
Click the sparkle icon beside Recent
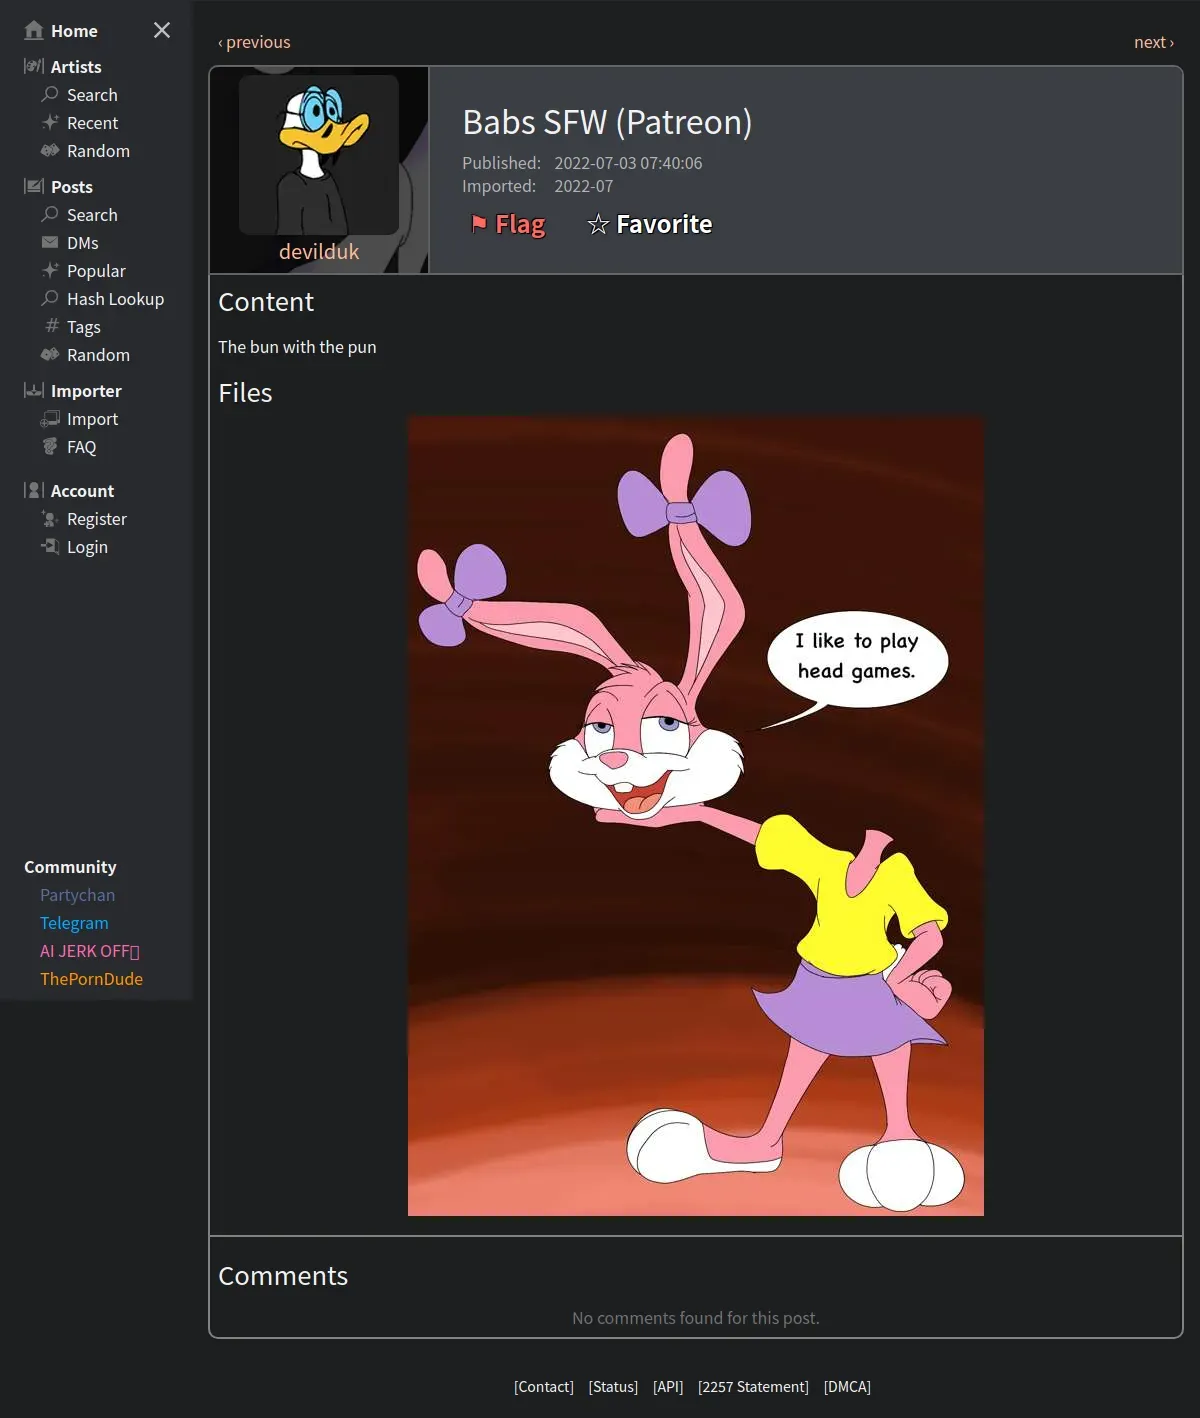pyautogui.click(x=50, y=122)
